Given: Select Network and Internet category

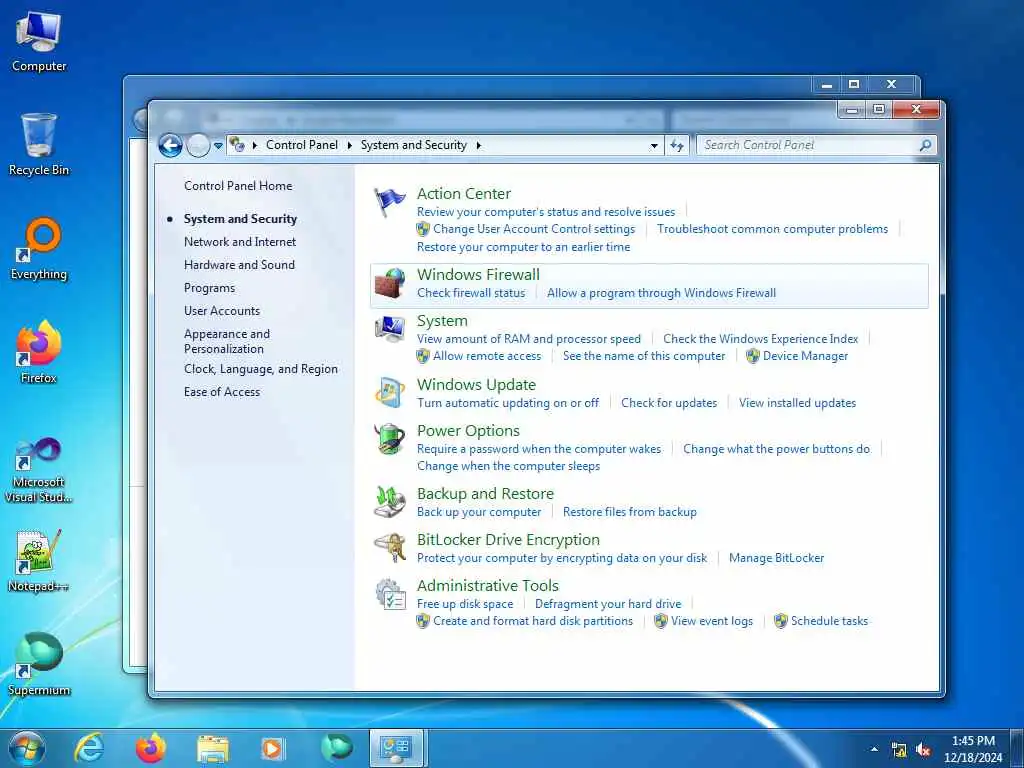Looking at the screenshot, I should 240,242.
